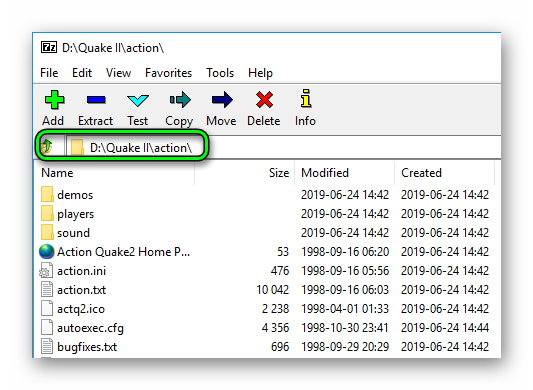Click modified date 1998-10-30 23:41

[x=345, y=328]
